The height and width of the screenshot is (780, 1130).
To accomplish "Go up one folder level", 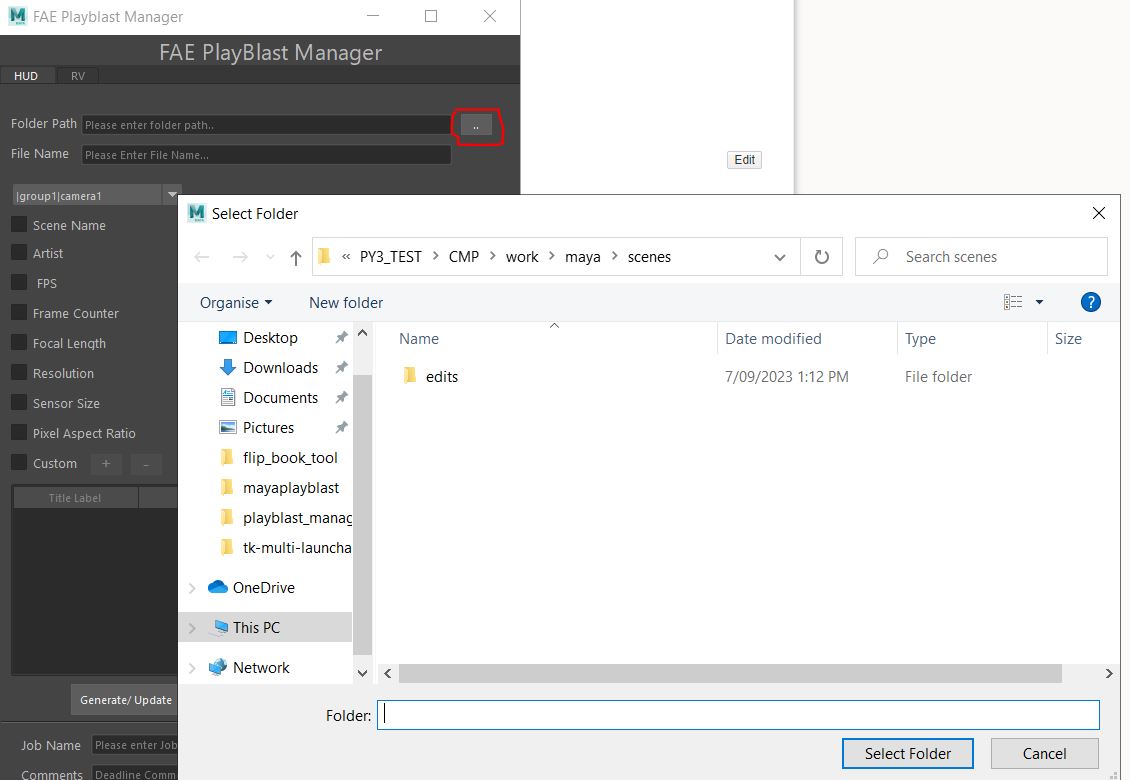I will coord(295,257).
